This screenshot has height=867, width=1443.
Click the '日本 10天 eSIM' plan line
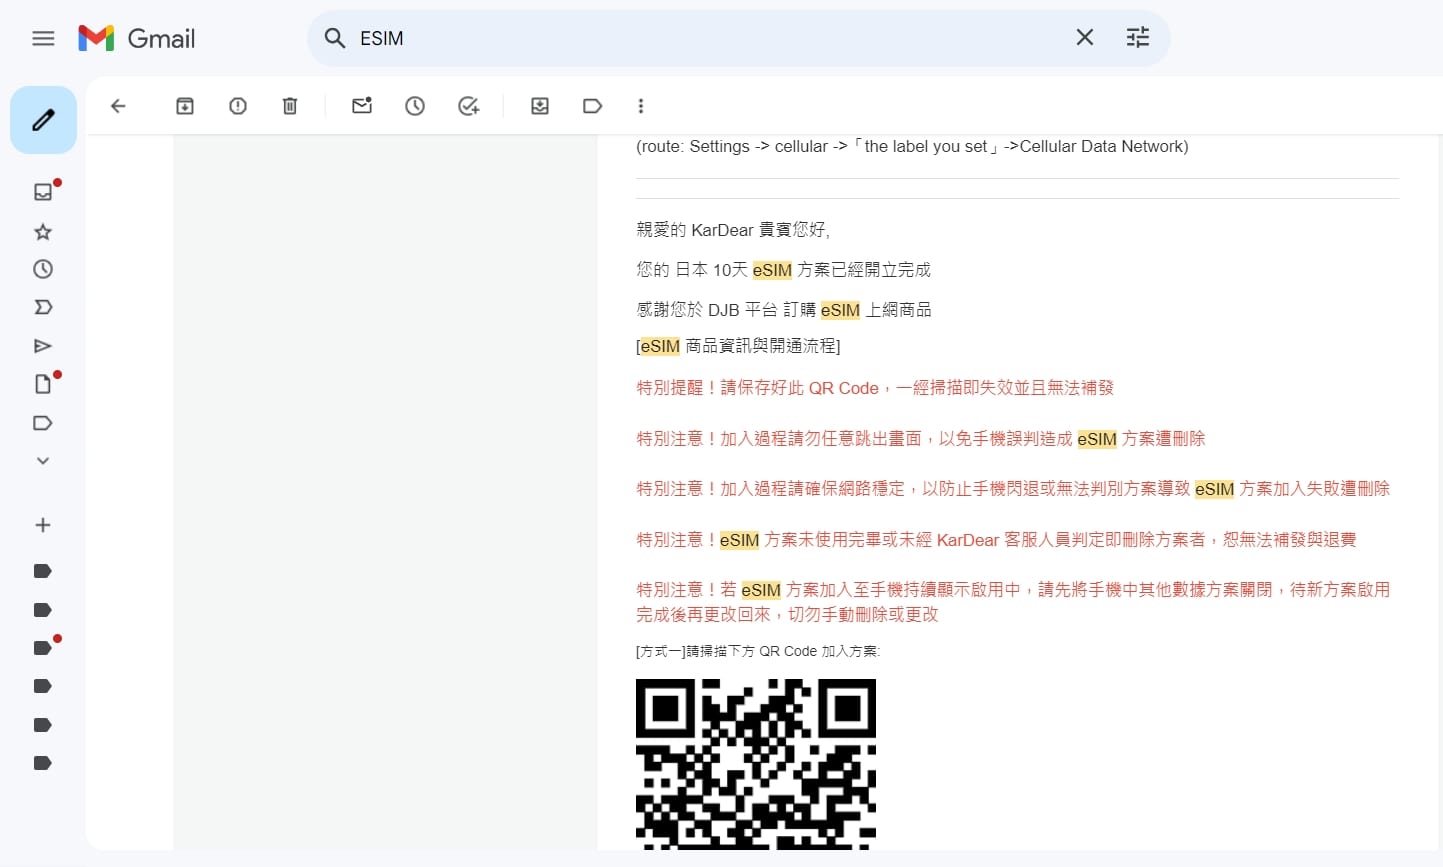tap(783, 270)
